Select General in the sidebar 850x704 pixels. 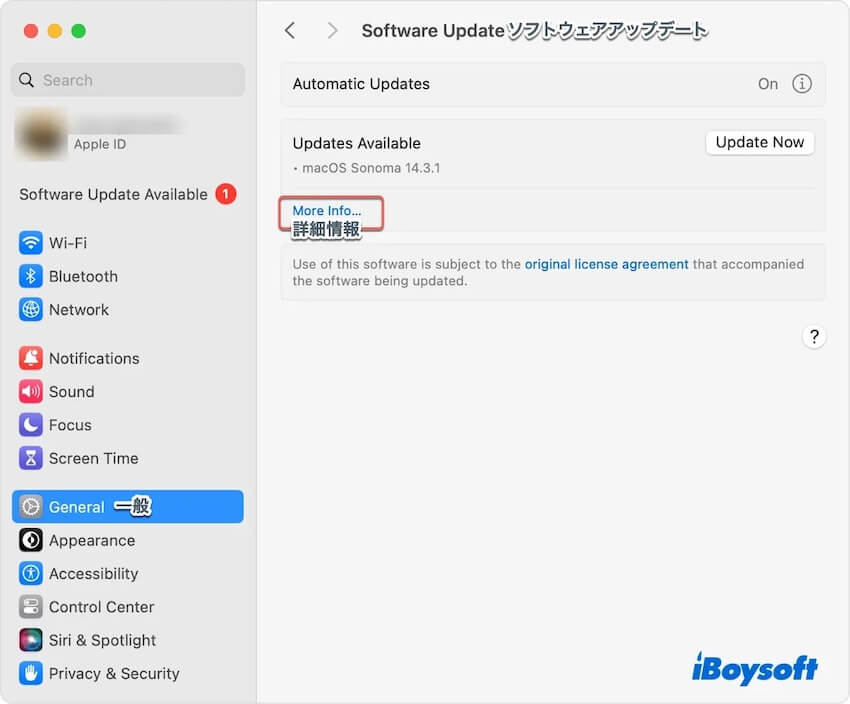click(76, 507)
